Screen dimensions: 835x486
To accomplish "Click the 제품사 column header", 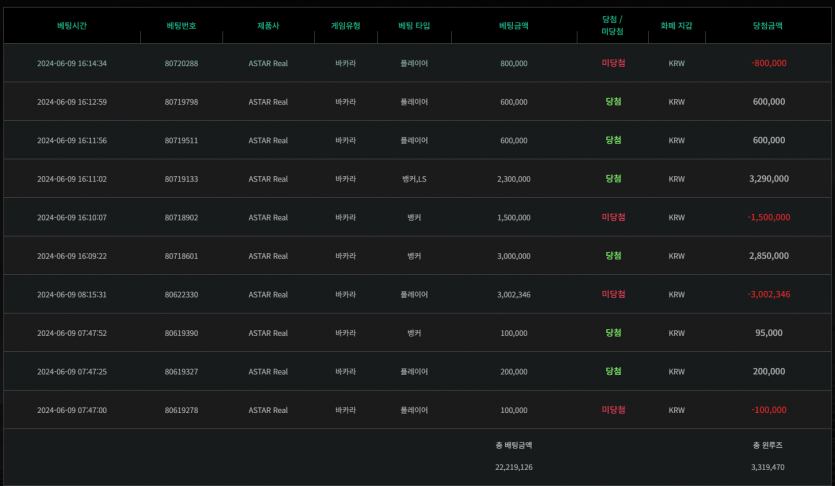I will click(268, 26).
